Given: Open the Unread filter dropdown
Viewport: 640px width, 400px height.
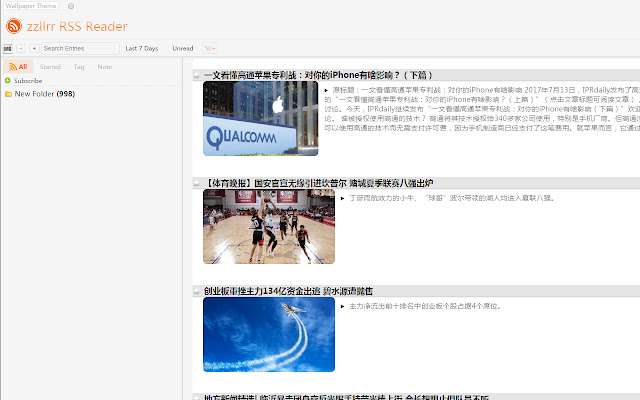Looking at the screenshot, I should pyautogui.click(x=182, y=49).
